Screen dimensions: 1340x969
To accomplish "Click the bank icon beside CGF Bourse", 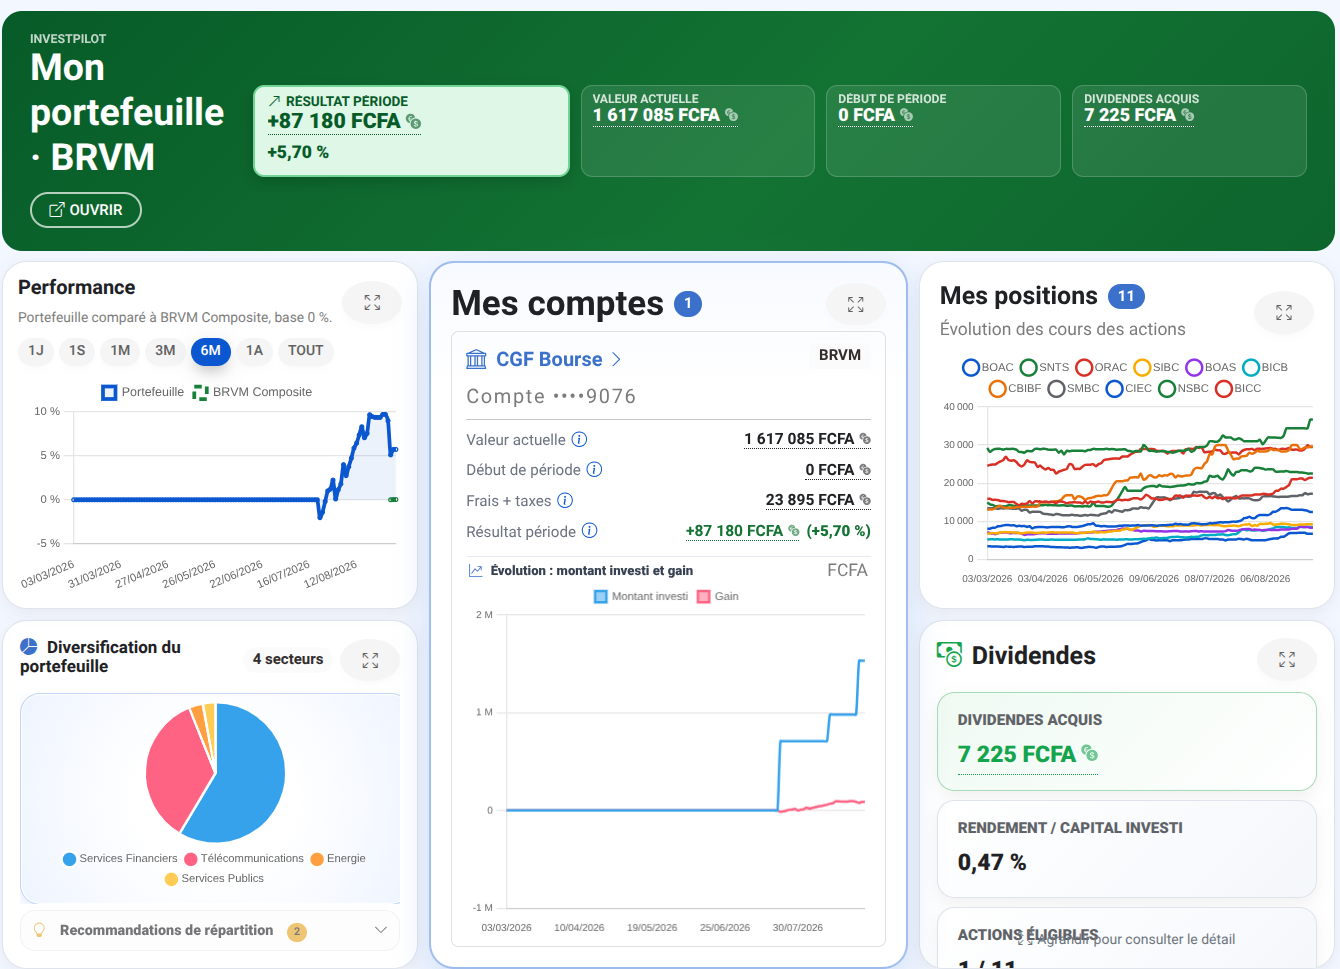I will coord(477,359).
